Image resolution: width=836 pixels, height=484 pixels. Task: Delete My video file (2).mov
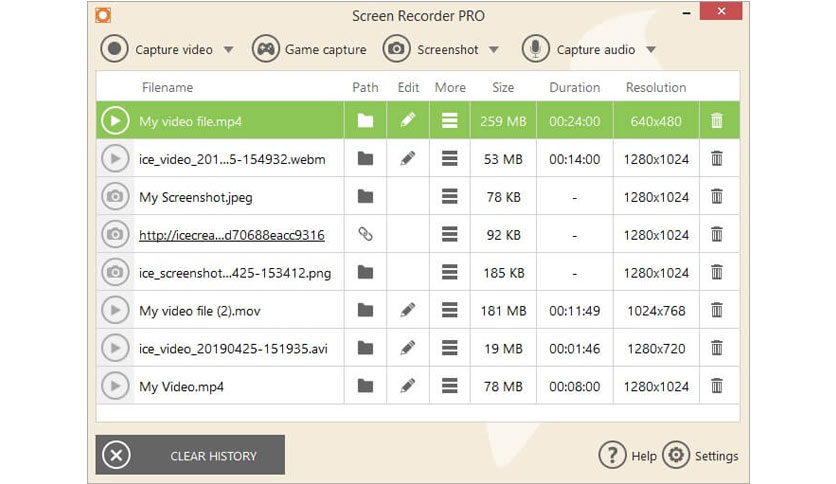click(x=717, y=310)
